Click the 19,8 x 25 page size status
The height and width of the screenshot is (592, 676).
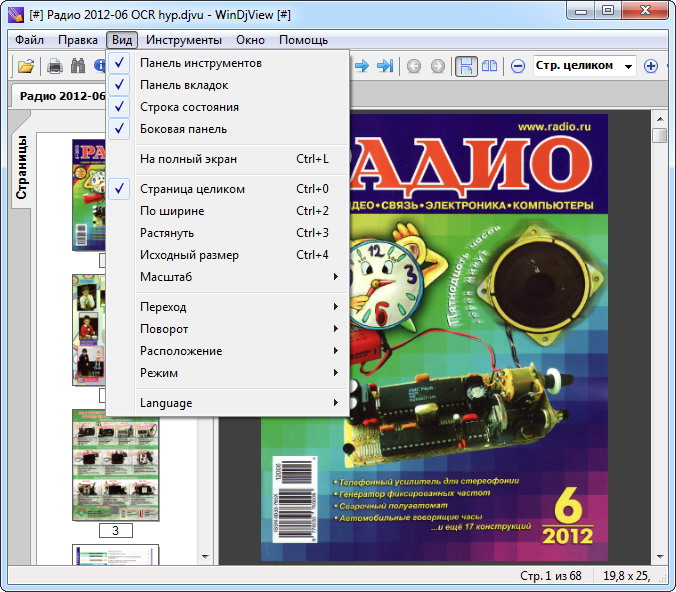626,576
